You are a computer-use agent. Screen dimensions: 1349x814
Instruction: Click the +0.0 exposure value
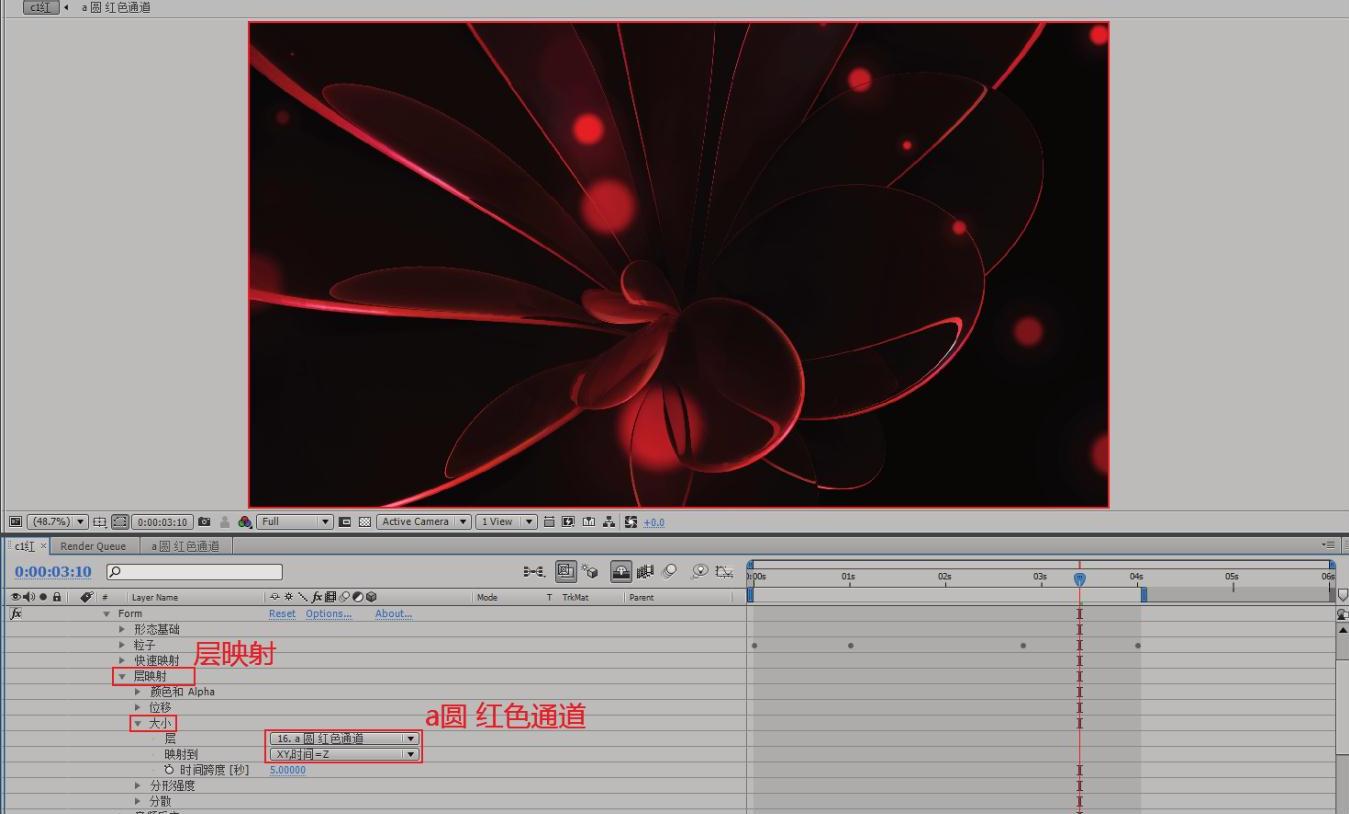coord(654,522)
